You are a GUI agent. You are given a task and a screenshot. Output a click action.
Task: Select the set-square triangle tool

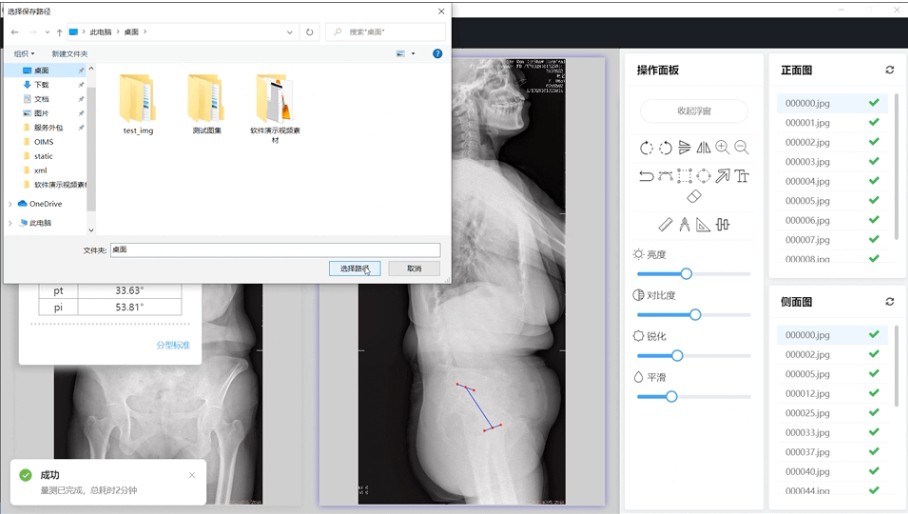pyautogui.click(x=703, y=224)
